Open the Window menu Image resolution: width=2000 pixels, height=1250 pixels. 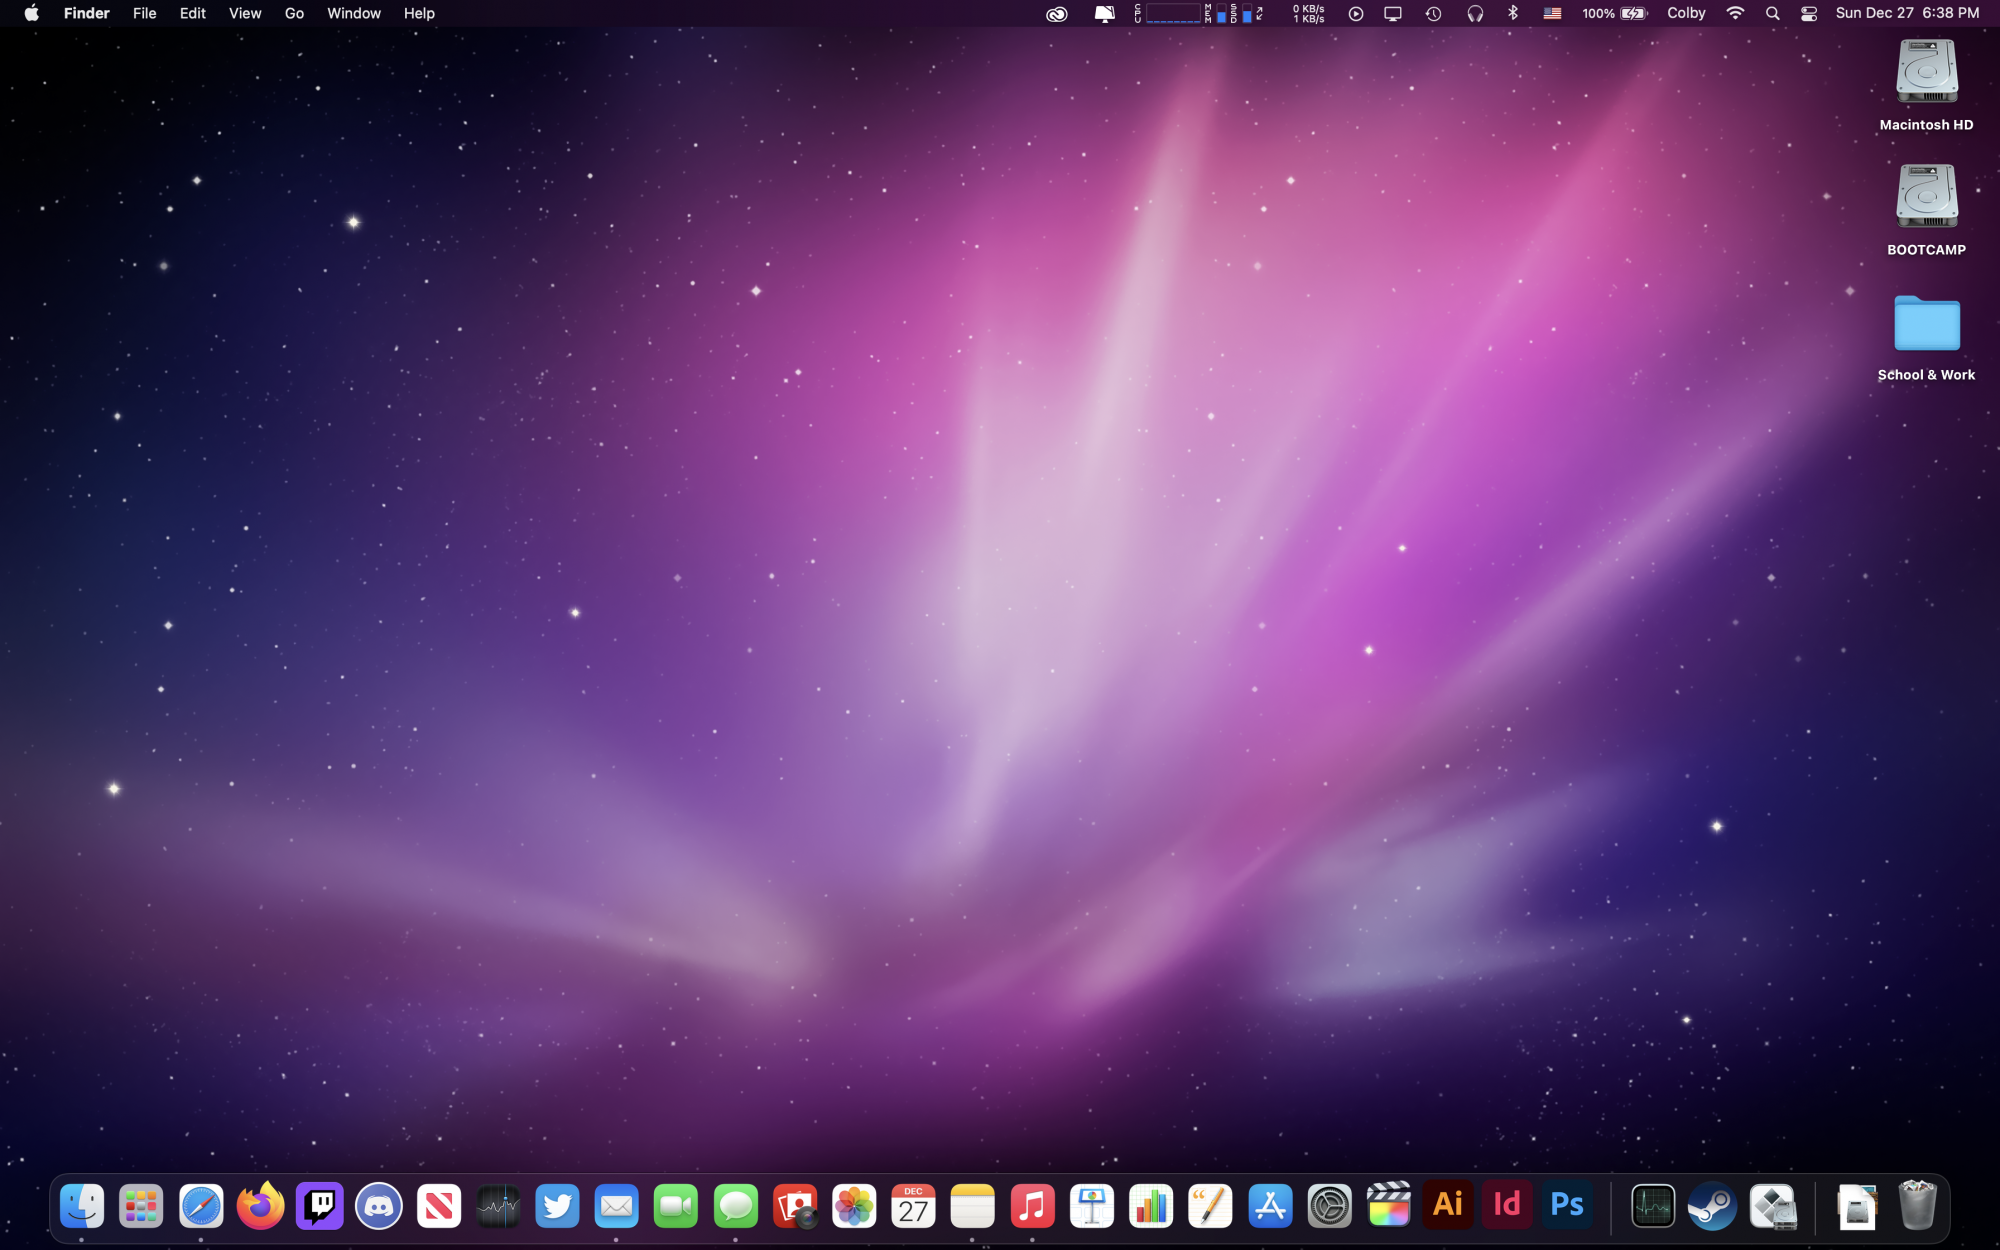tap(354, 13)
